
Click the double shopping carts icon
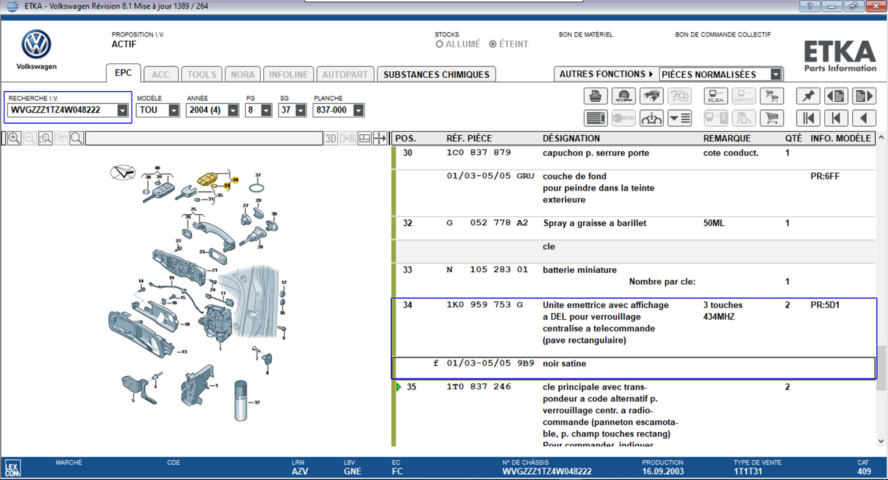pyautogui.click(x=771, y=96)
